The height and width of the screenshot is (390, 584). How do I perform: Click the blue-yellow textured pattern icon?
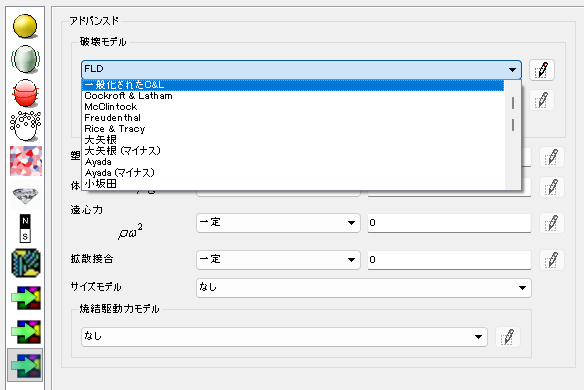click(26, 263)
